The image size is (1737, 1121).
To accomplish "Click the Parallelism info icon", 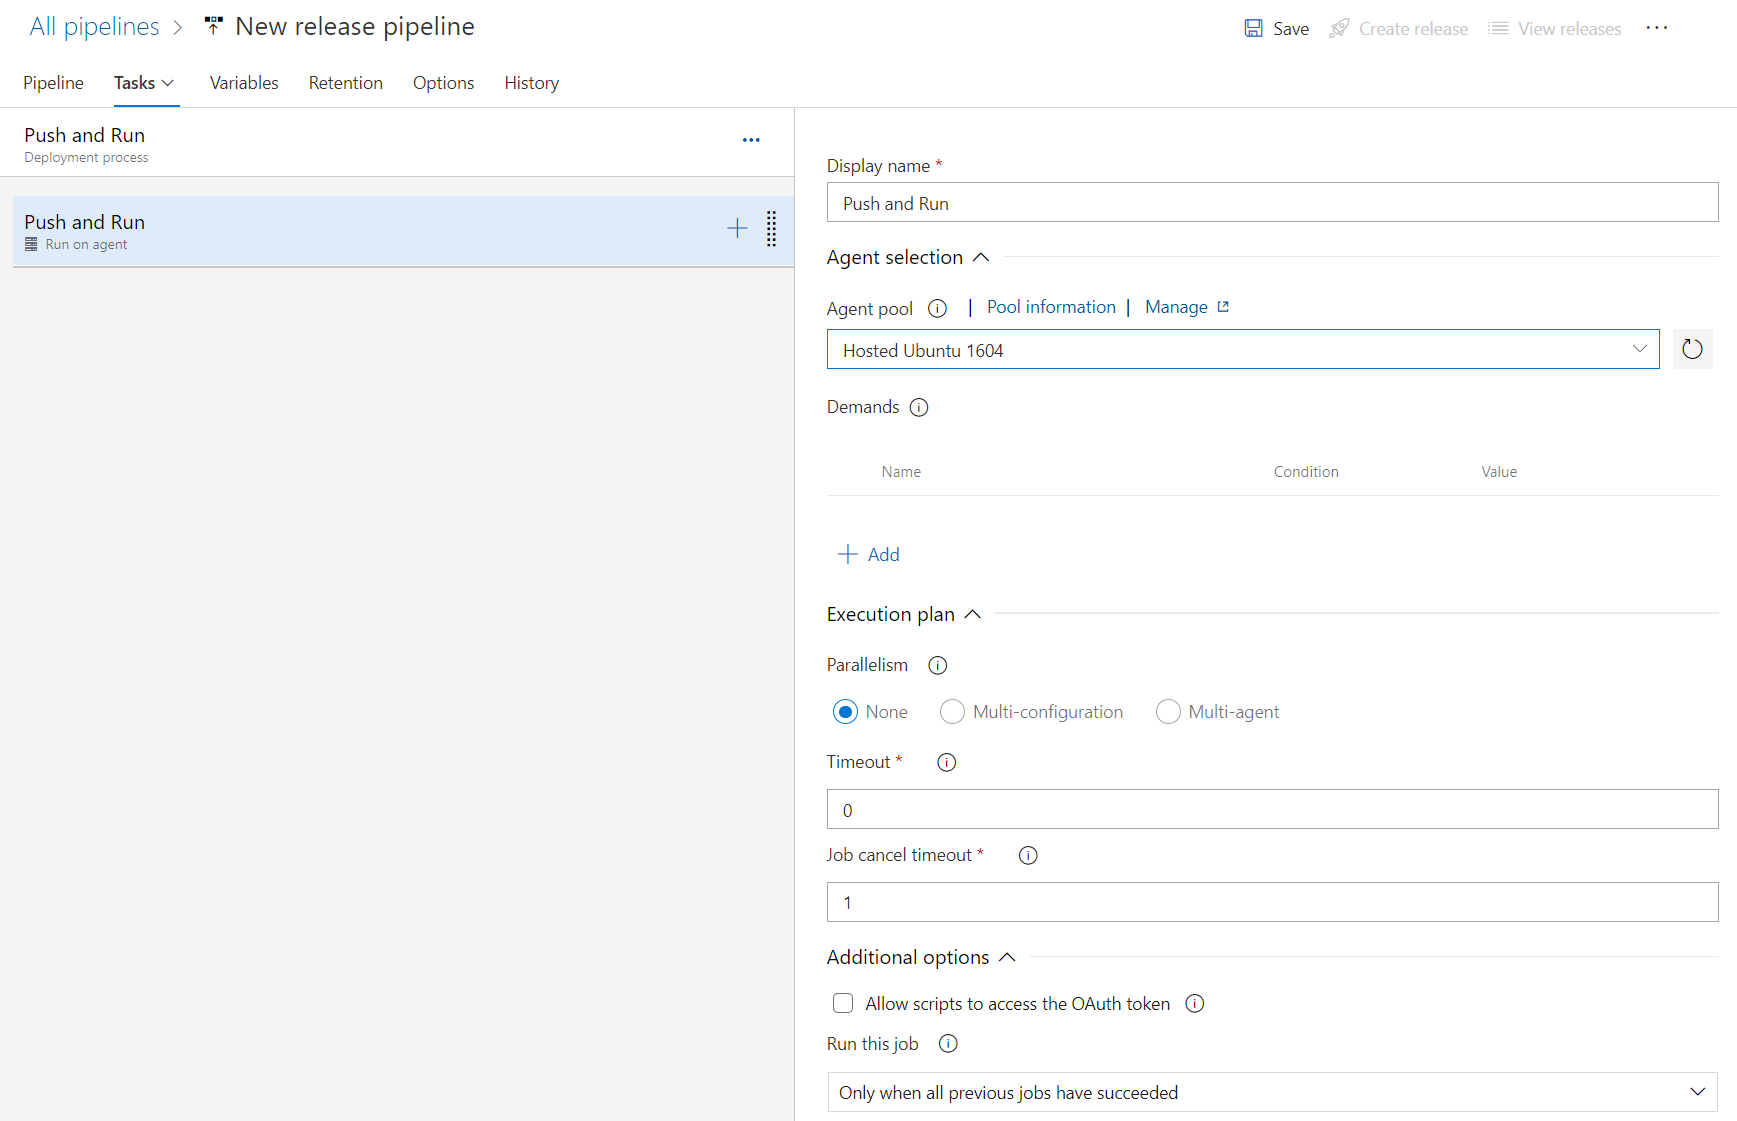I will (937, 665).
